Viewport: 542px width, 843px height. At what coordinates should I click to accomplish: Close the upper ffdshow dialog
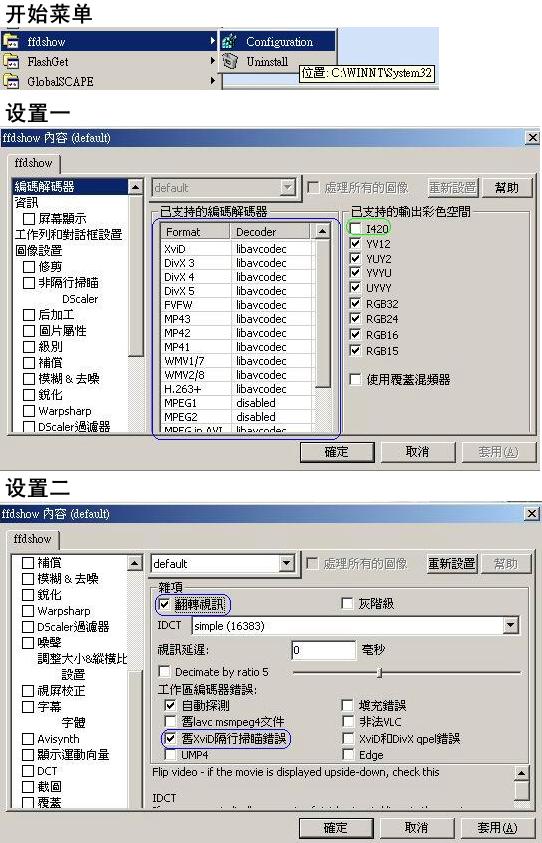point(532,138)
